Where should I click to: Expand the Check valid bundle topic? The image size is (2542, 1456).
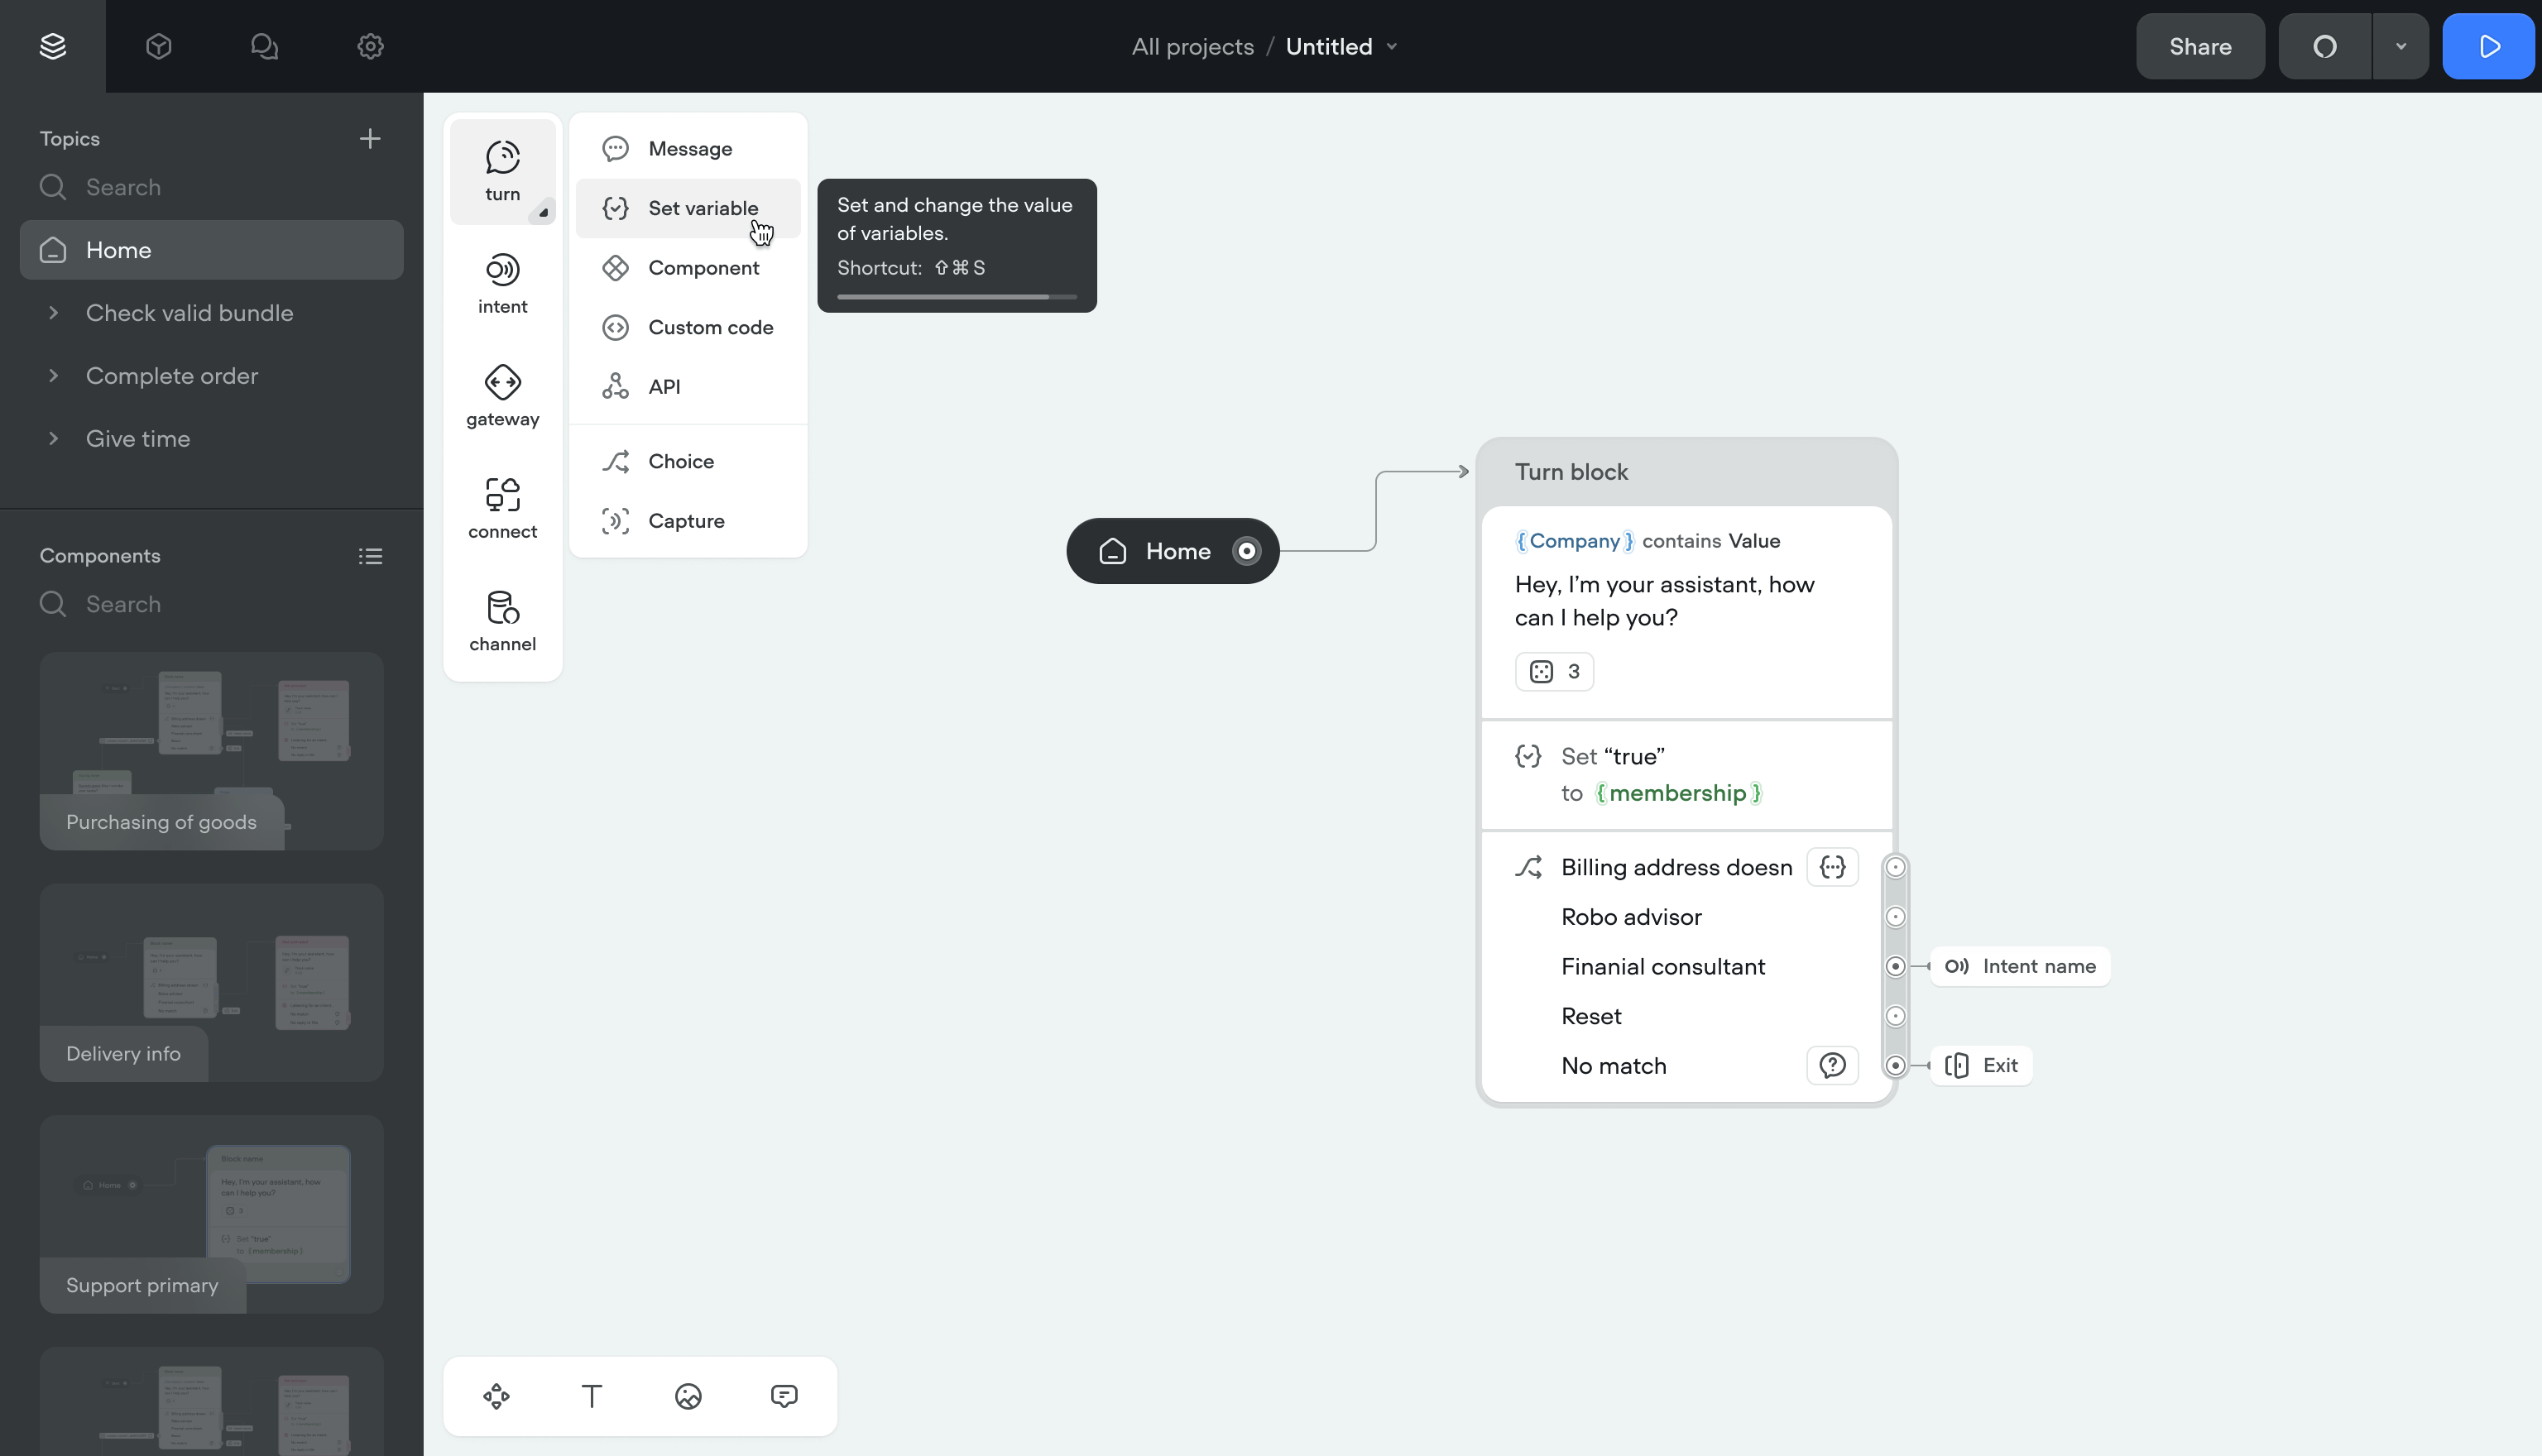(x=54, y=313)
